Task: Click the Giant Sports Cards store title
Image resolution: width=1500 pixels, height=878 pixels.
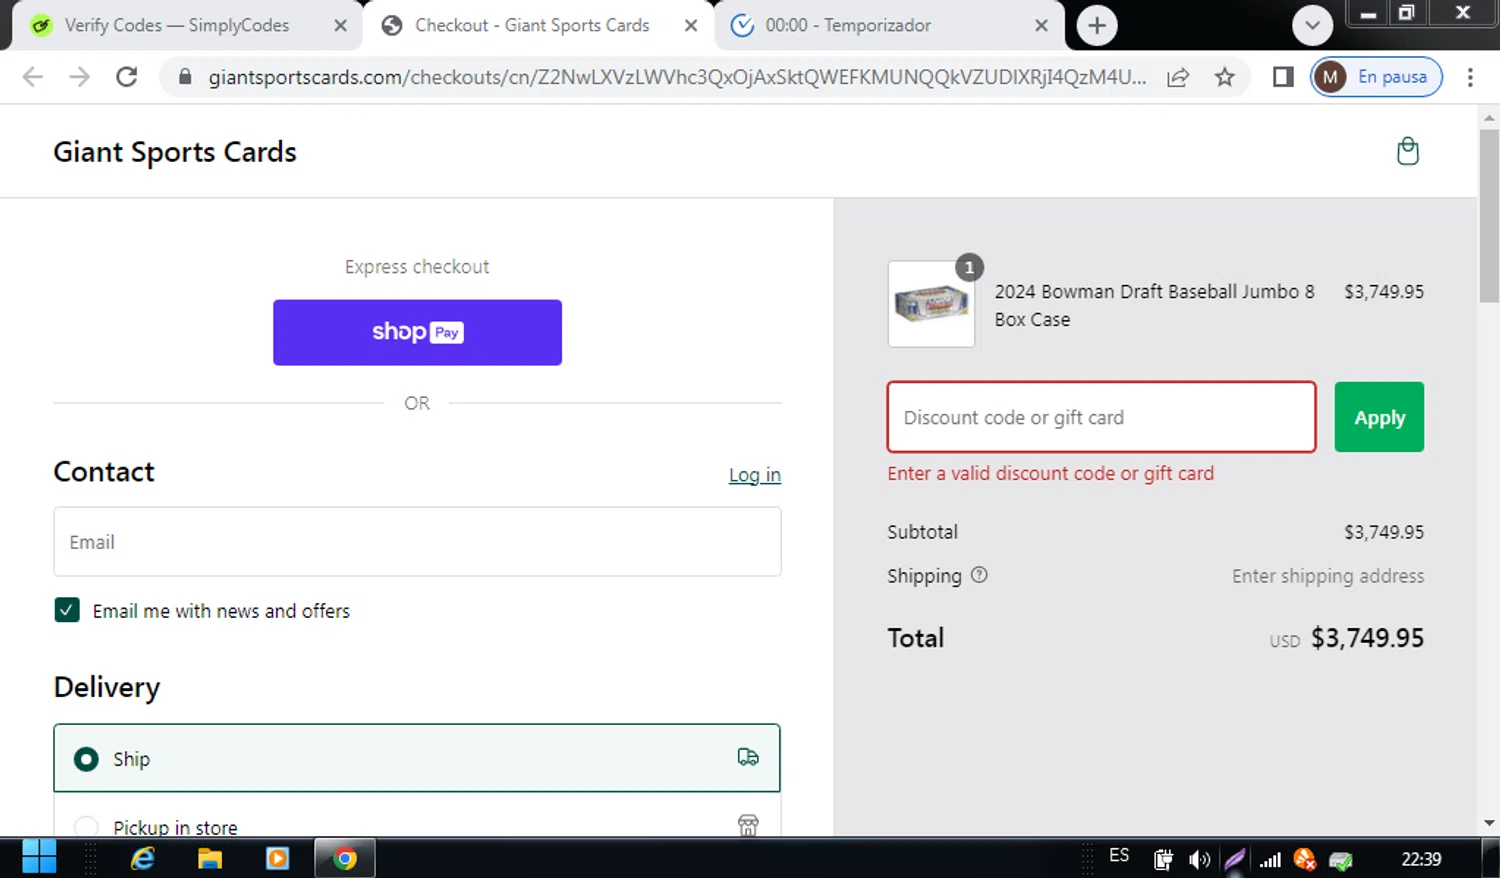Action: coord(175,152)
